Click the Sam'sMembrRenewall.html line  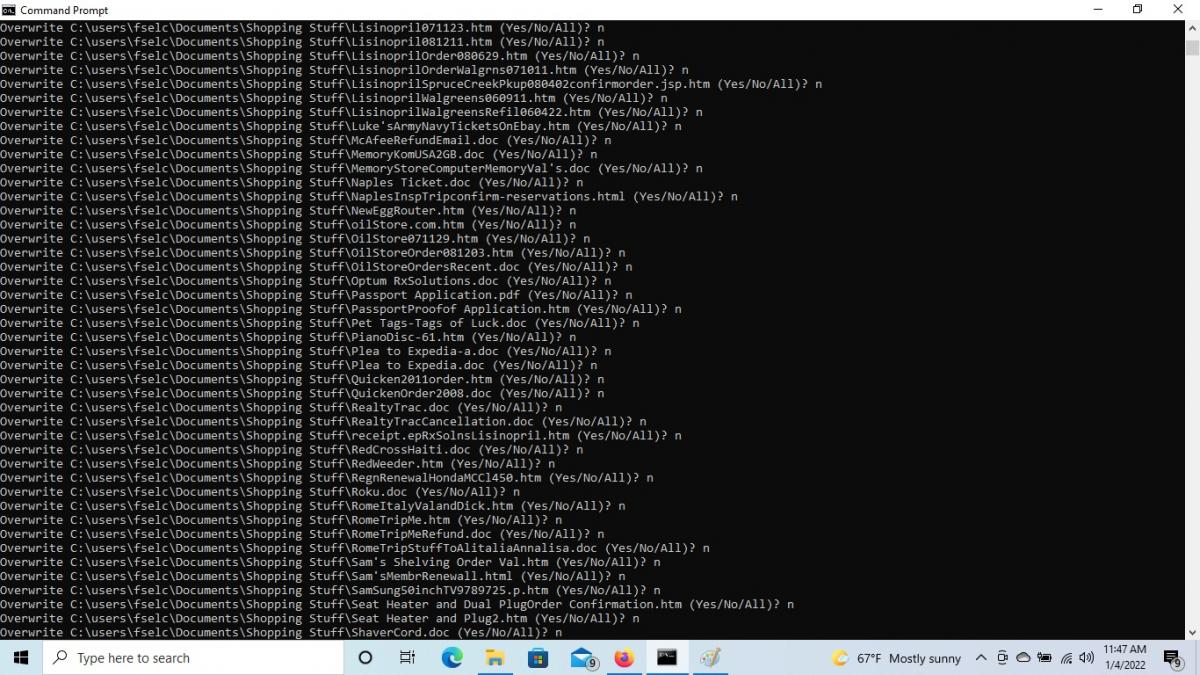313,575
